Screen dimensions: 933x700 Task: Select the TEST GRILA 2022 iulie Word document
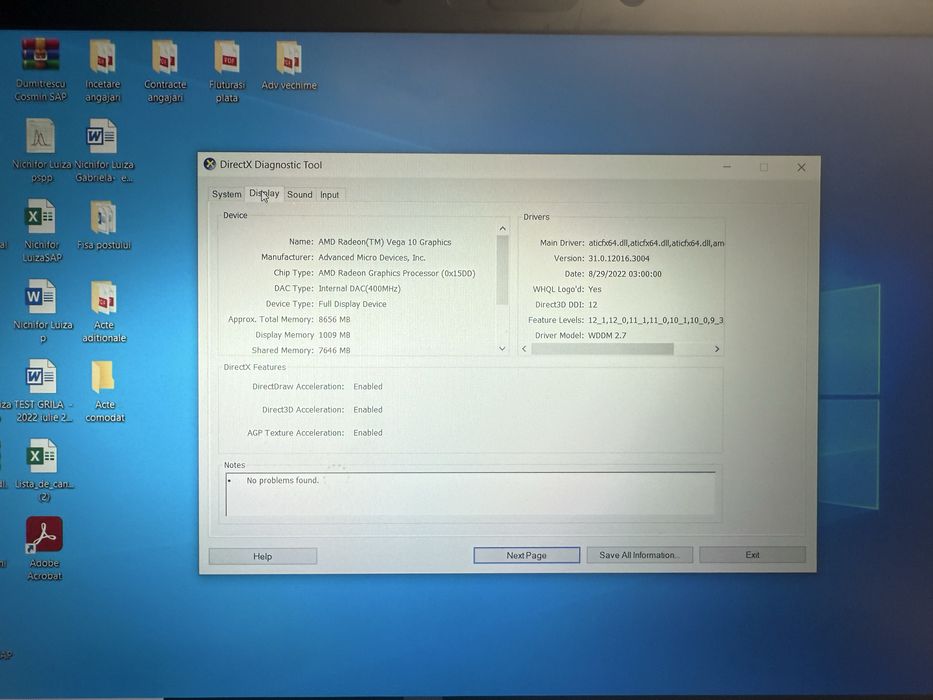tap(40, 376)
